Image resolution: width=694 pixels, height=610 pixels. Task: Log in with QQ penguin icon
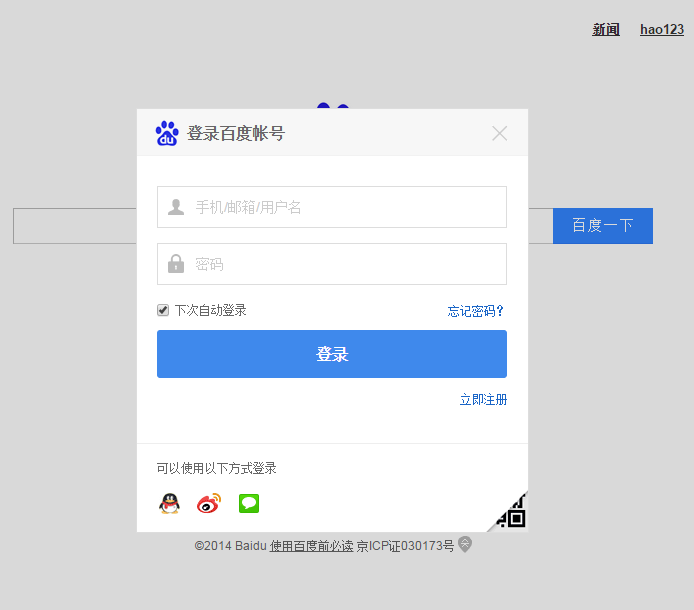[169, 504]
